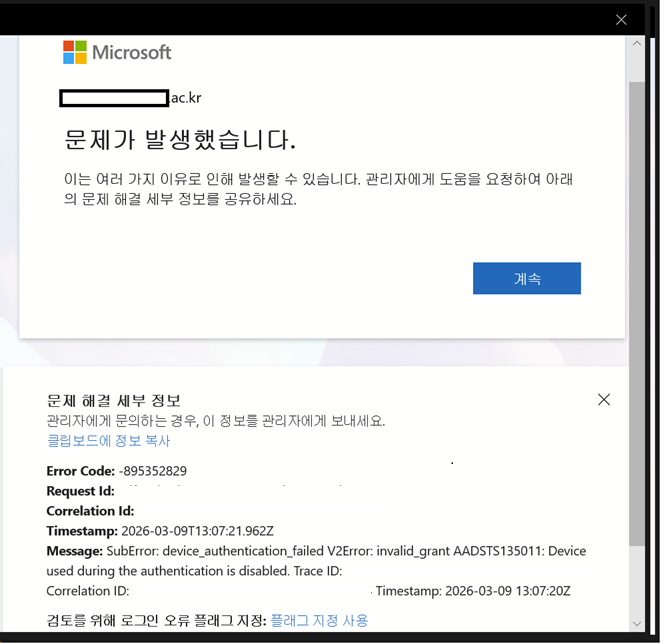Click the 클립보드에 정보 복사 link

pos(108,441)
